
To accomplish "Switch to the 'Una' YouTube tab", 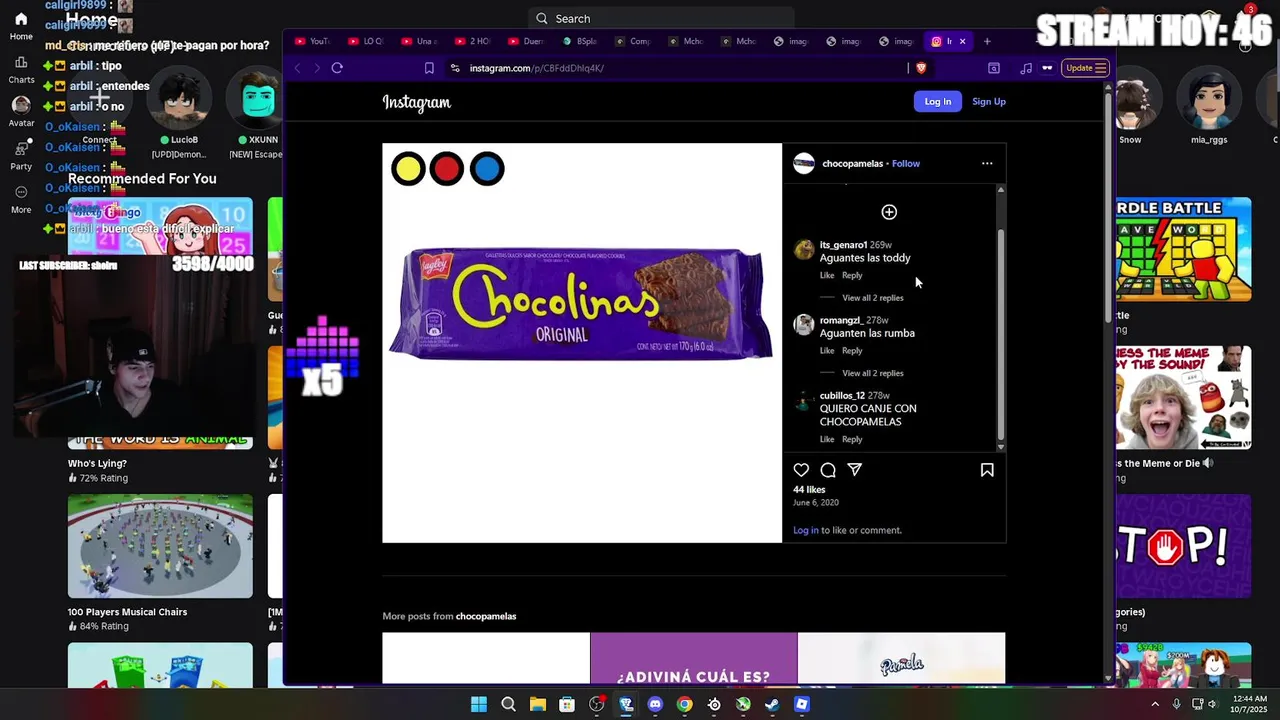I will click(x=419, y=41).
